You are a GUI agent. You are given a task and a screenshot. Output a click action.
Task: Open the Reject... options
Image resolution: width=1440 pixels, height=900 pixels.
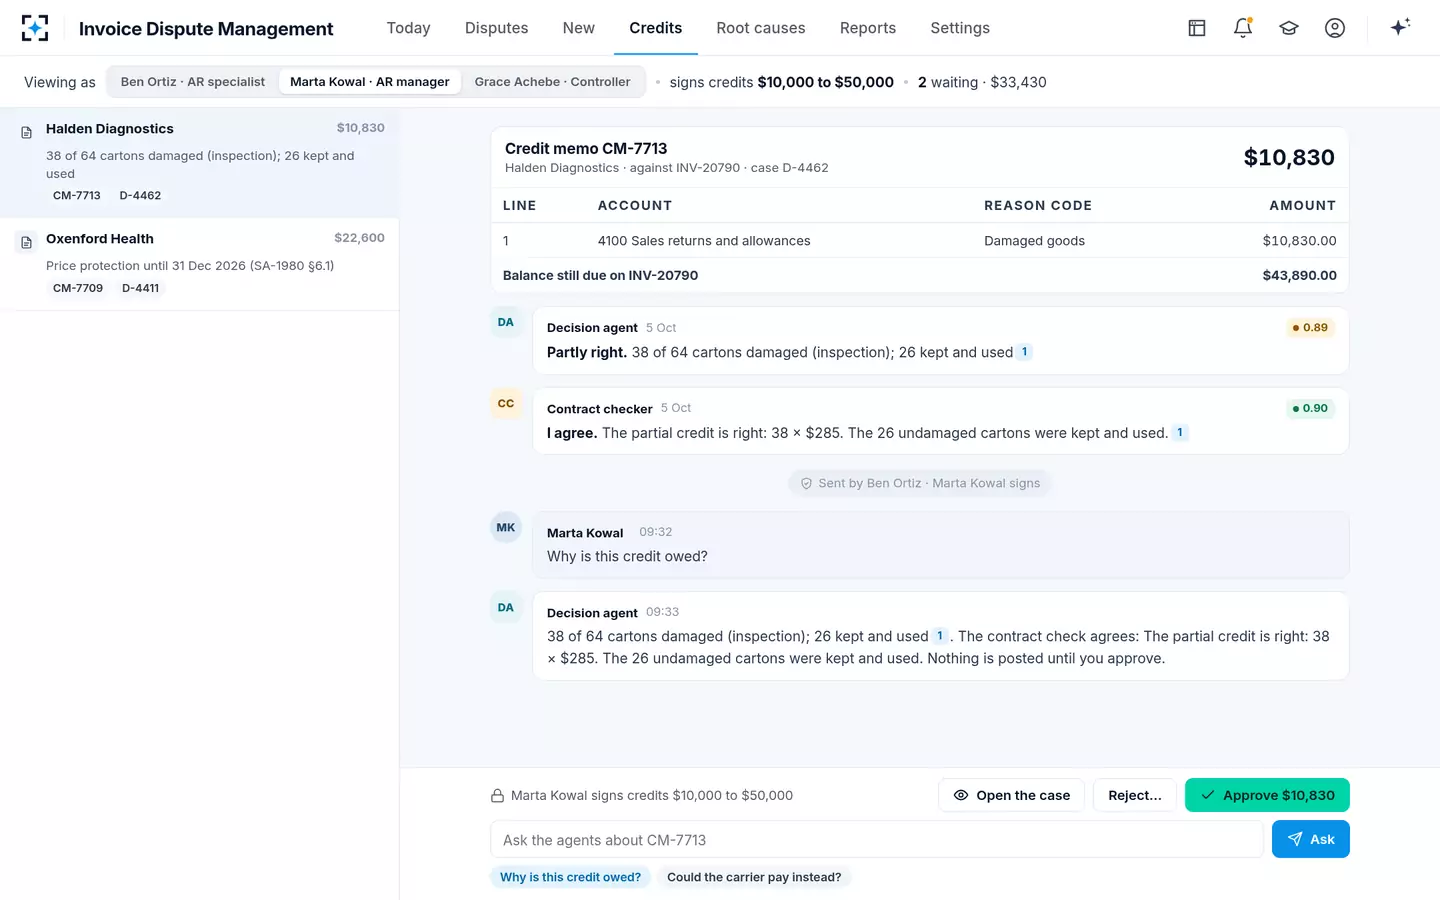(x=1135, y=795)
